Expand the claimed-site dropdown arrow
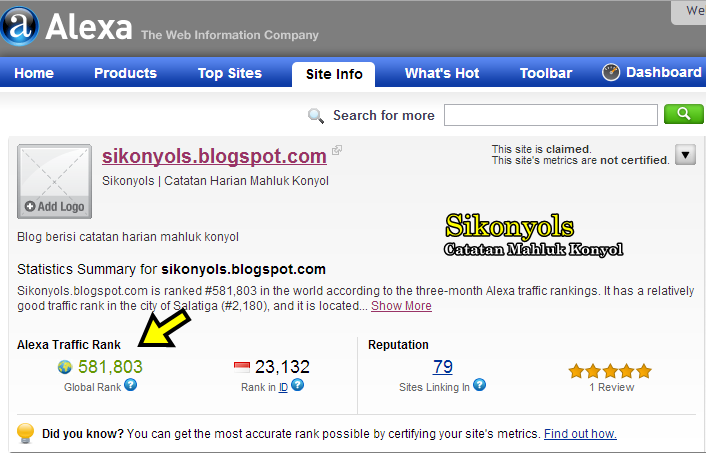 click(x=685, y=155)
